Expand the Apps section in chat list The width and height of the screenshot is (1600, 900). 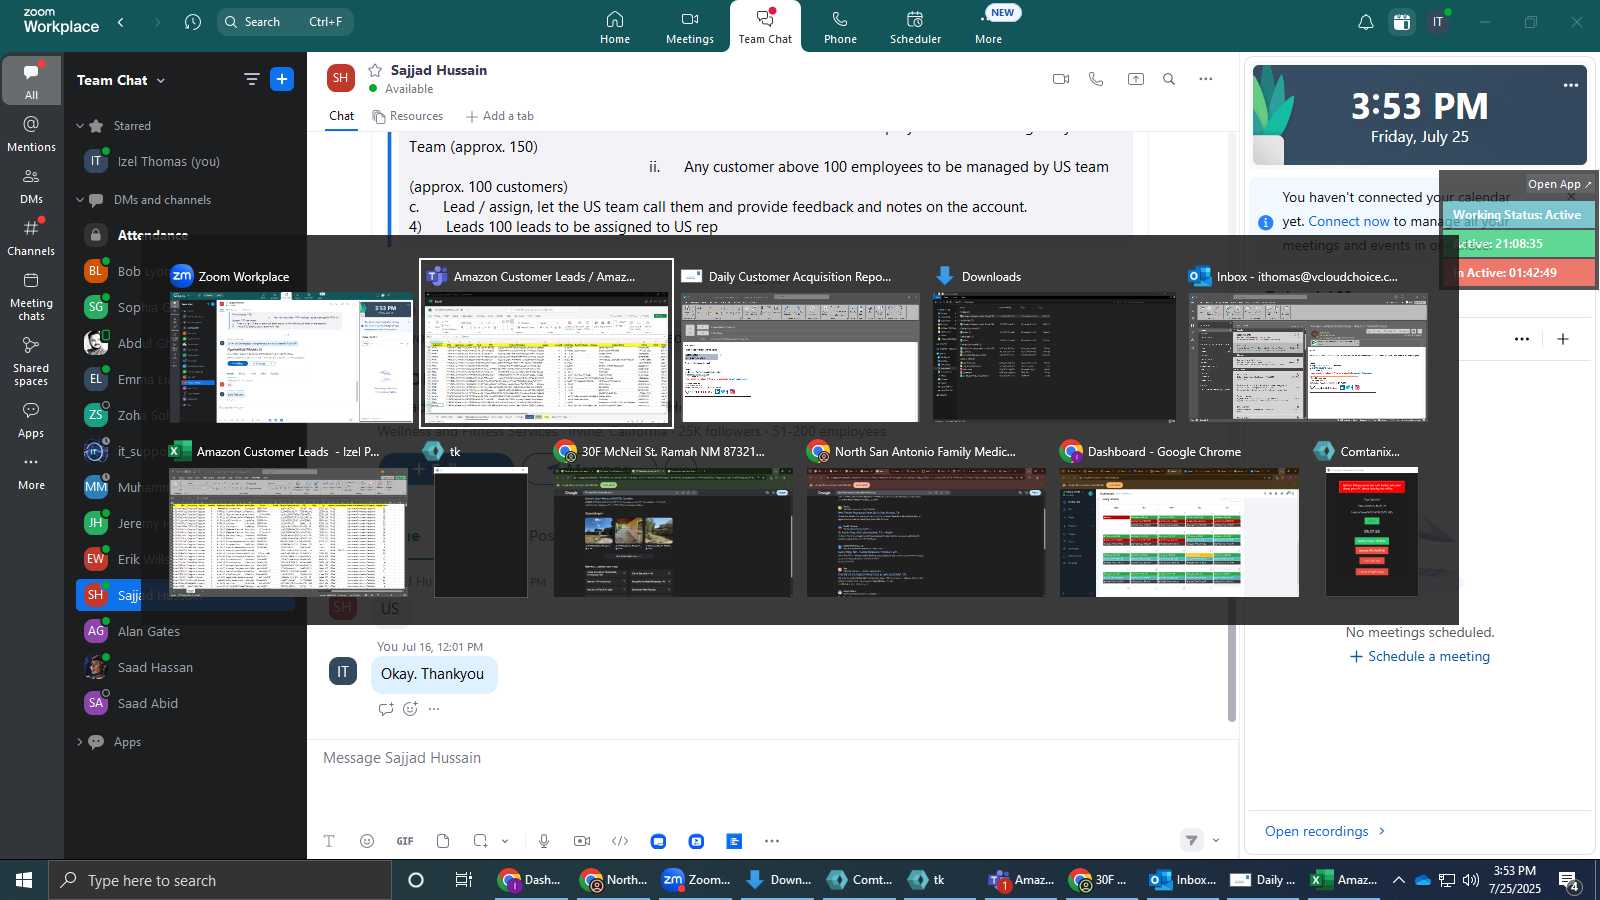pos(80,742)
